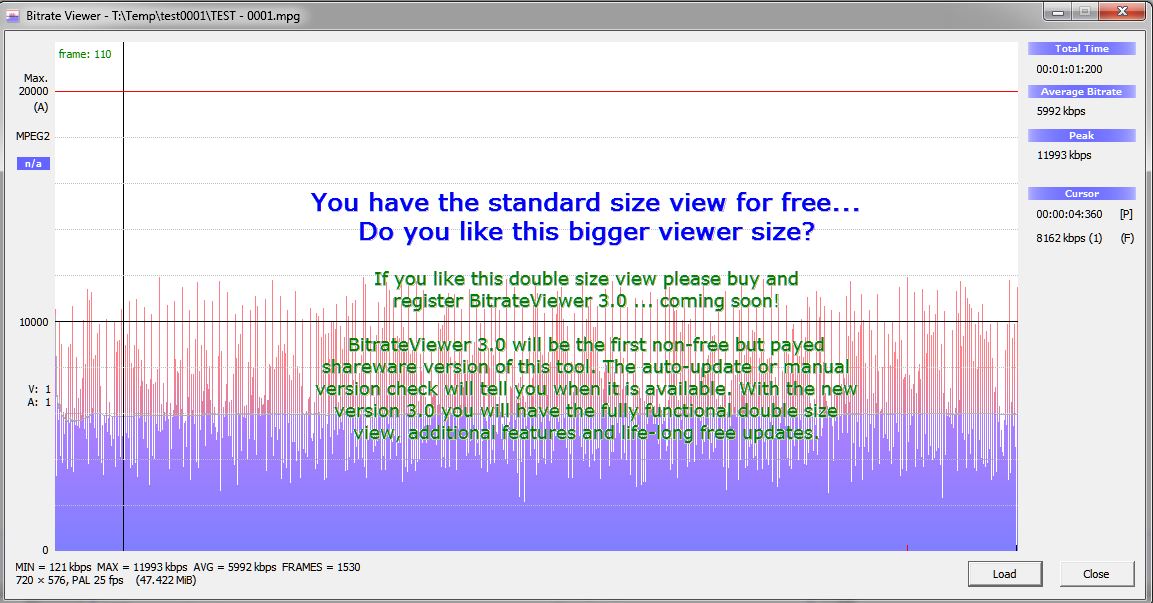This screenshot has width=1153, height=603.
Task: Select the 5992 kbps average value
Action: [x=1061, y=112]
